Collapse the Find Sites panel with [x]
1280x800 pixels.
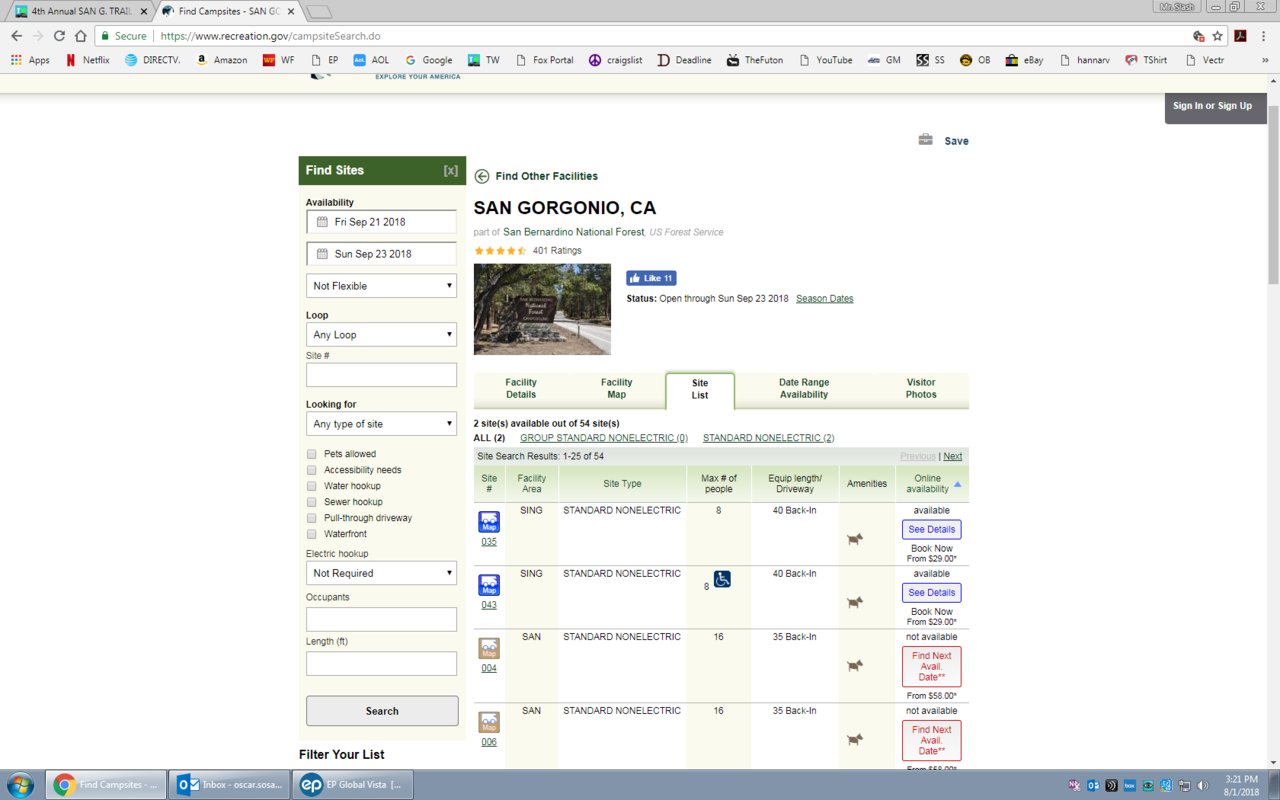[450, 171]
